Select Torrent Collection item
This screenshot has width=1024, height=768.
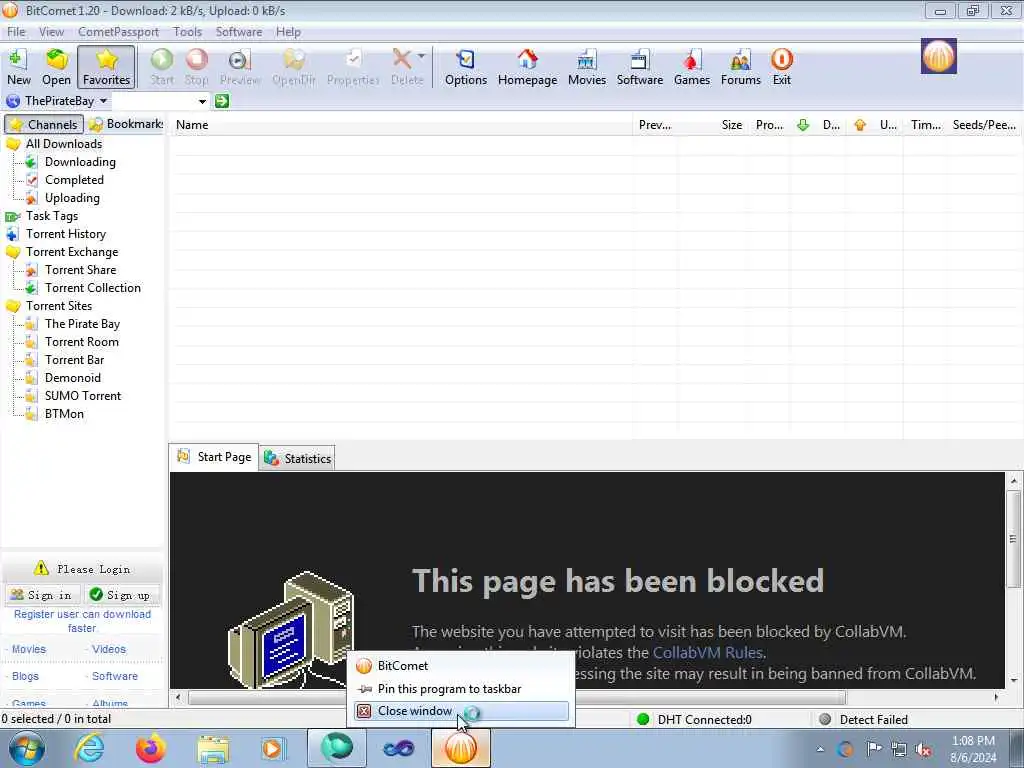tap(93, 287)
